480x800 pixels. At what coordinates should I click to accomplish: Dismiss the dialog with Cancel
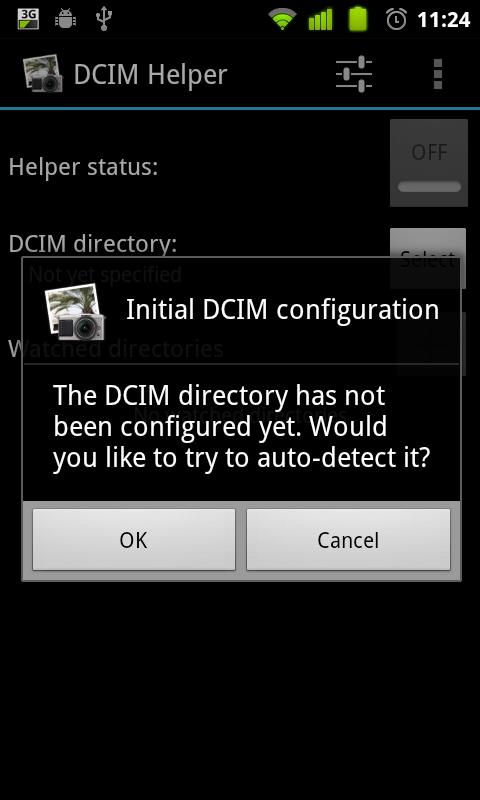coord(348,540)
